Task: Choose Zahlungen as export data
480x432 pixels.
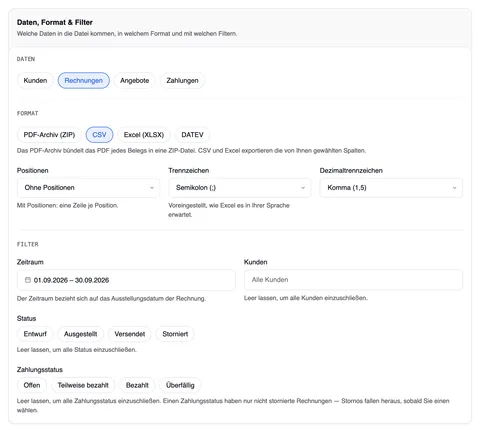Action: coord(182,80)
